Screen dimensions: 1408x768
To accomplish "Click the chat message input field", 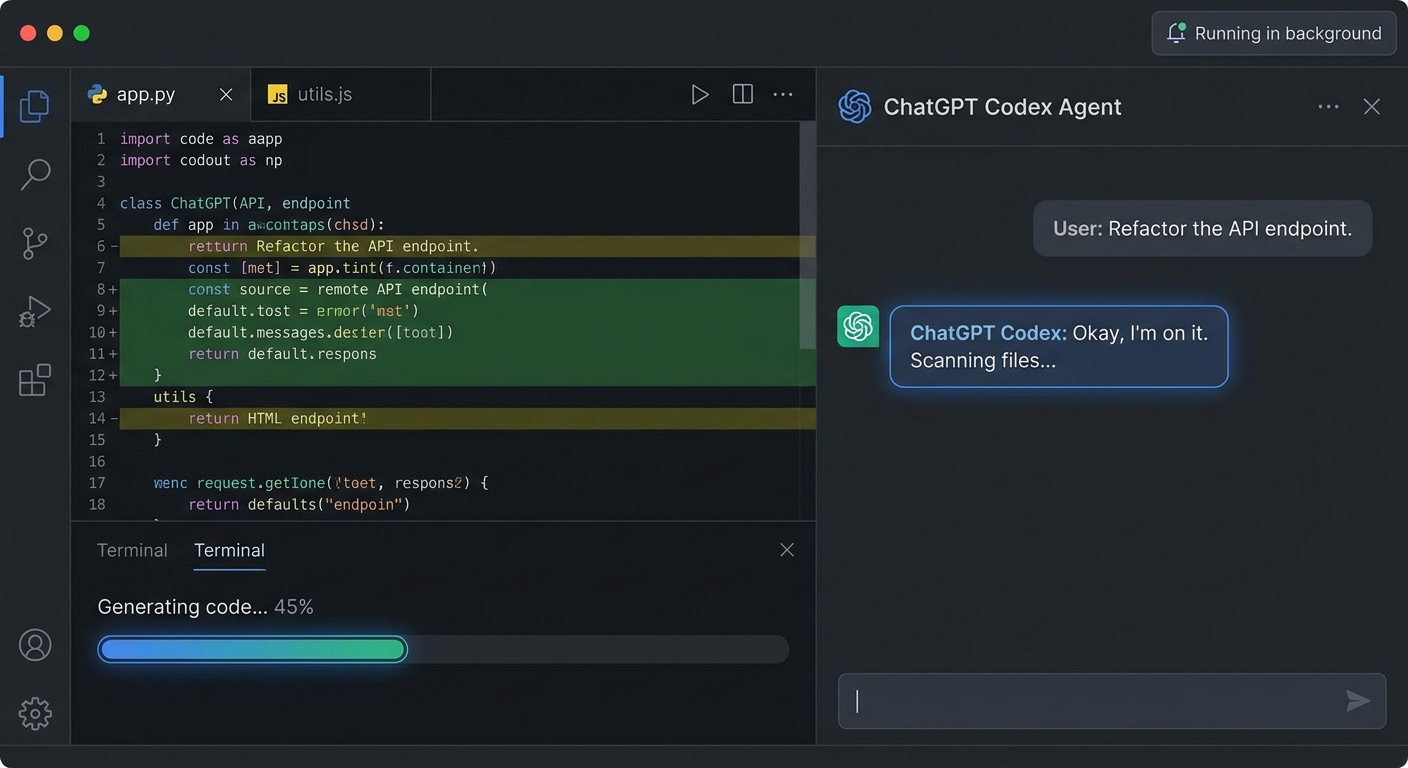I will coord(1112,701).
